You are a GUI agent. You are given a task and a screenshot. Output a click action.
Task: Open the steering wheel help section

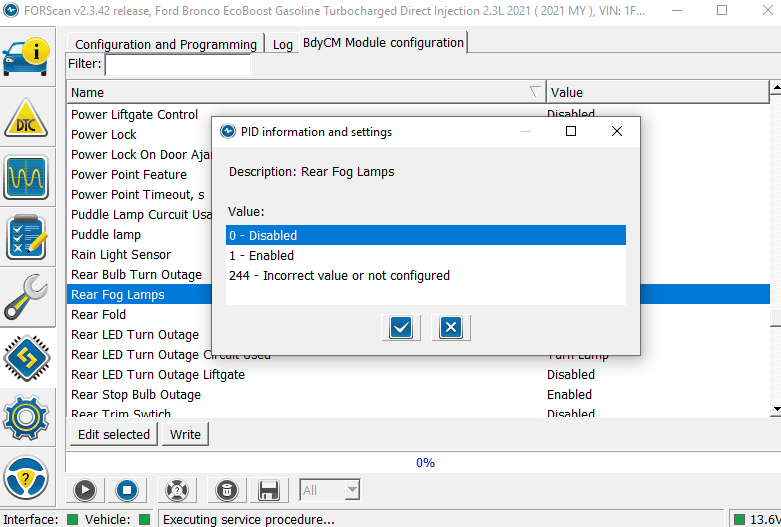tap(26, 477)
